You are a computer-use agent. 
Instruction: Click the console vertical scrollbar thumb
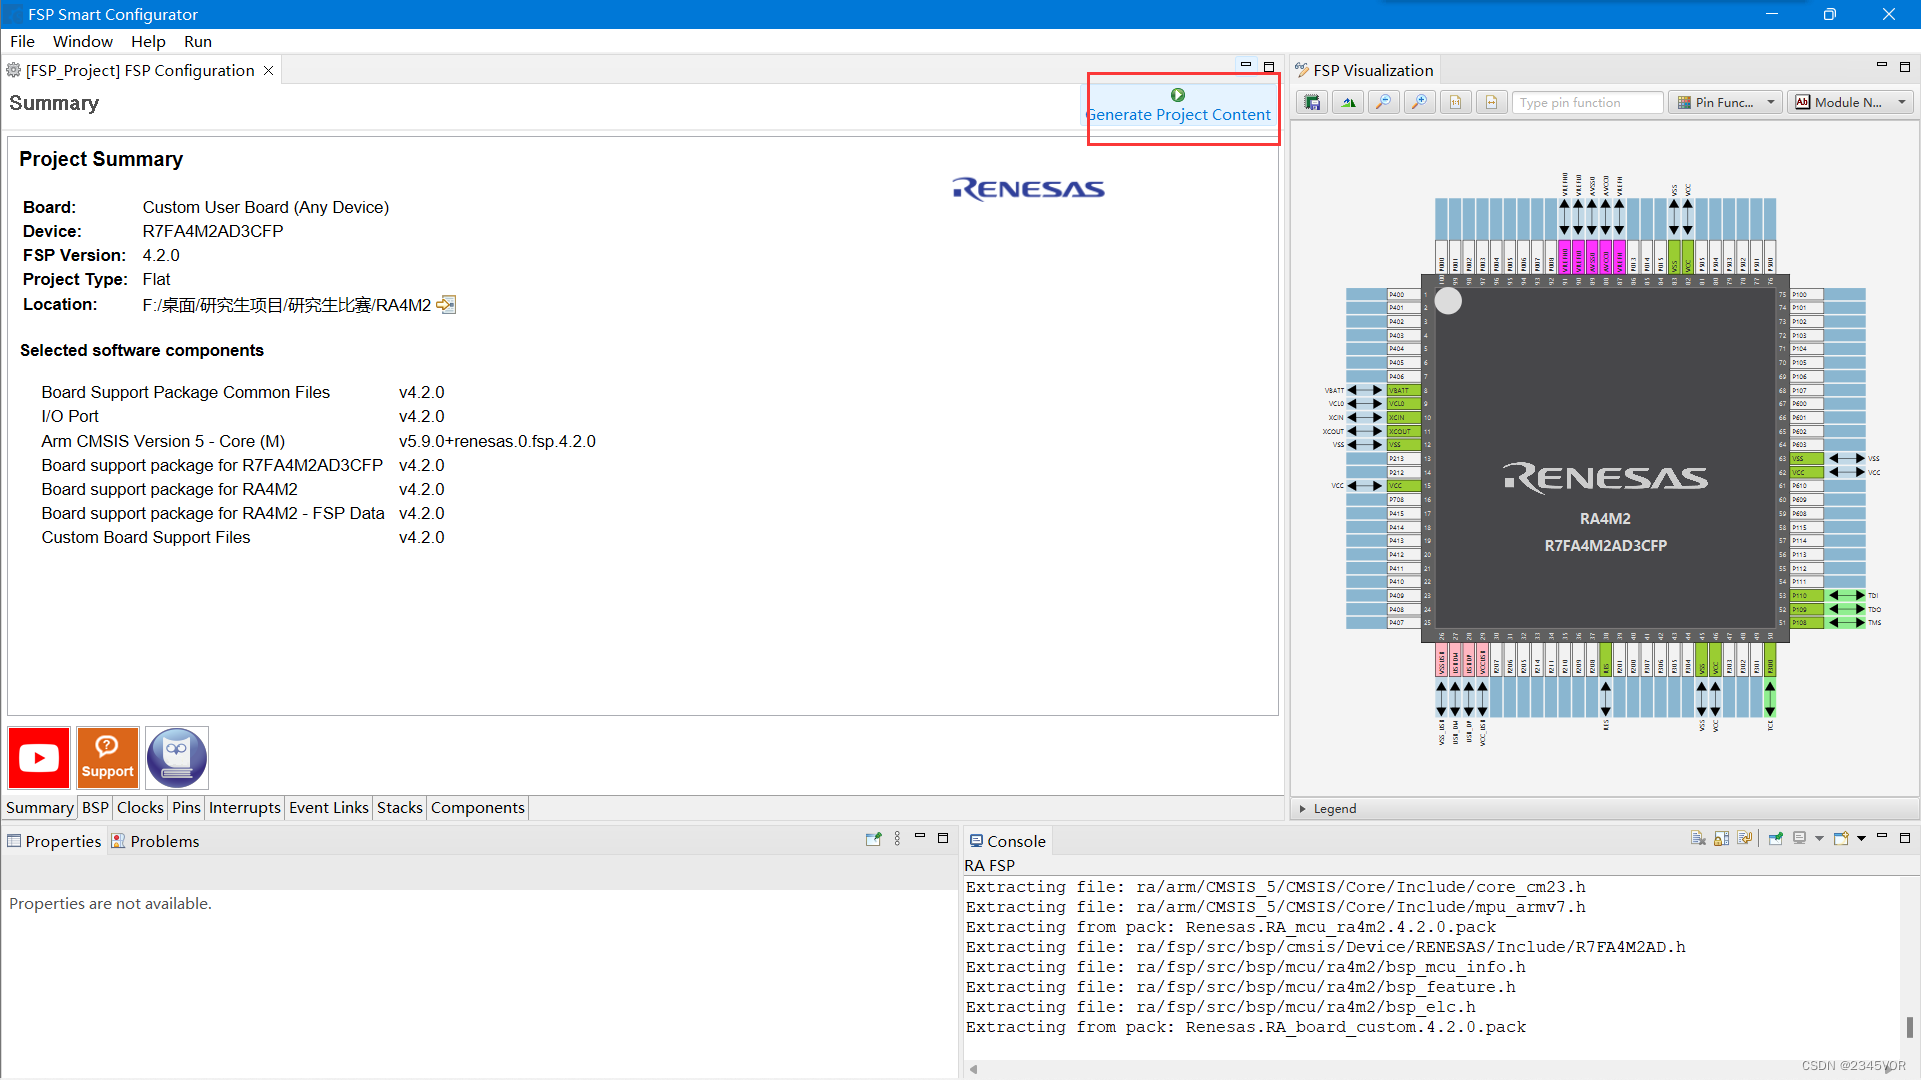tap(1909, 1027)
